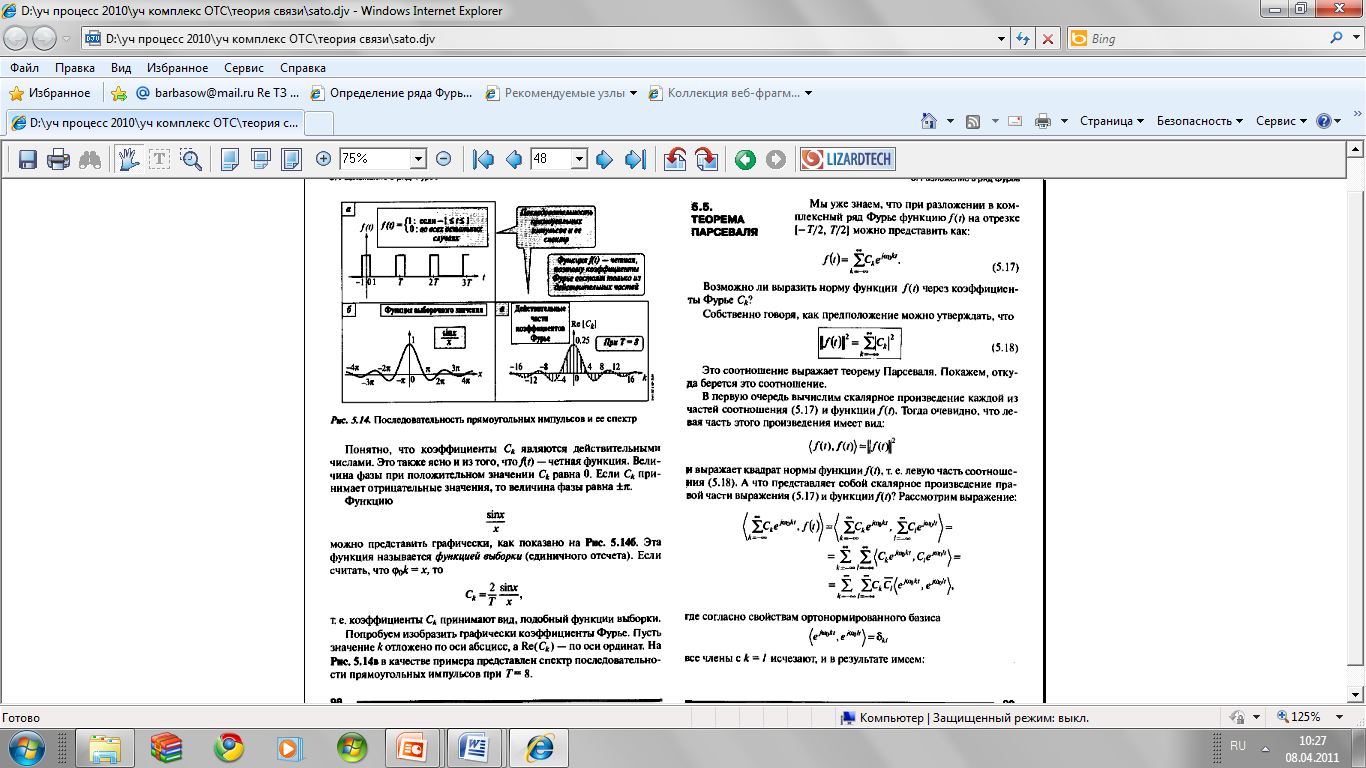
Task: Open the Избранное favorites star button
Action: pyautogui.click(x=49, y=93)
